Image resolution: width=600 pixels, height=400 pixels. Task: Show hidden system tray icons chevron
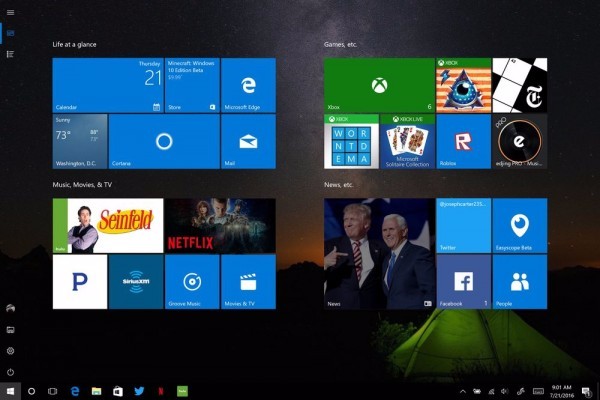pos(463,390)
